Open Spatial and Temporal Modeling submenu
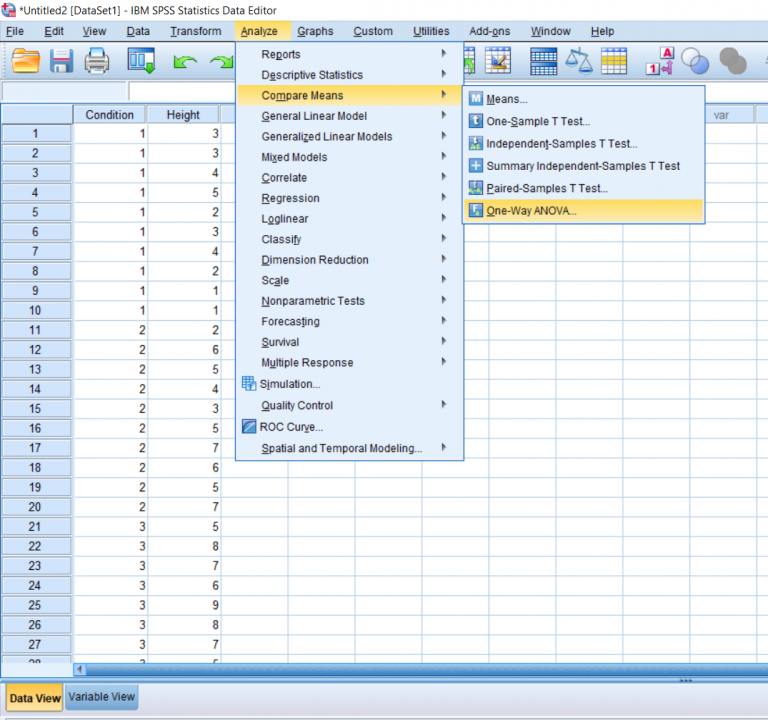 349,449
